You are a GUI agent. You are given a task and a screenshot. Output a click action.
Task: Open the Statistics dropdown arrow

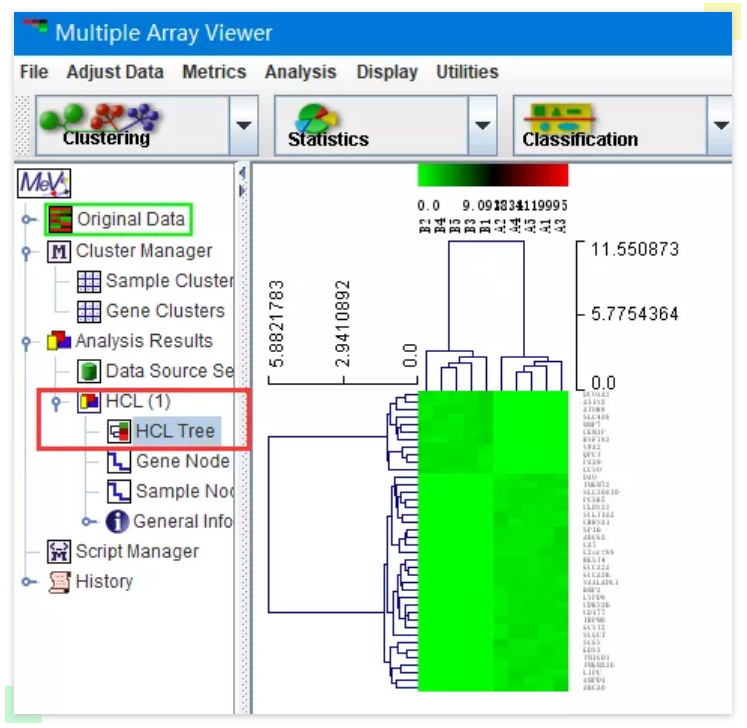pyautogui.click(x=482, y=126)
